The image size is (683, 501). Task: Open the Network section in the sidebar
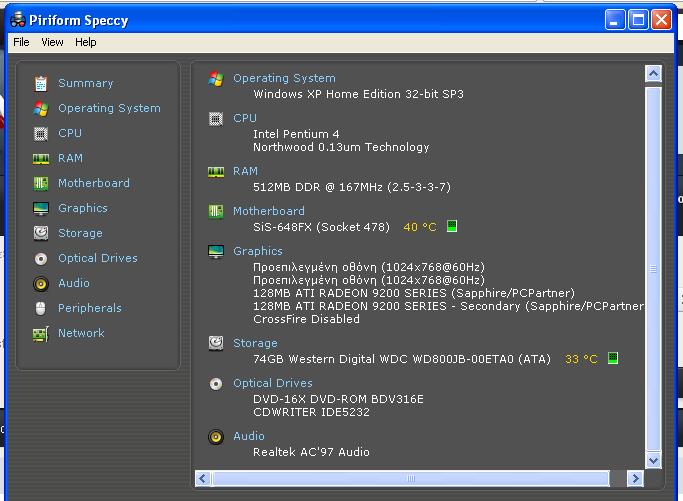tap(81, 333)
